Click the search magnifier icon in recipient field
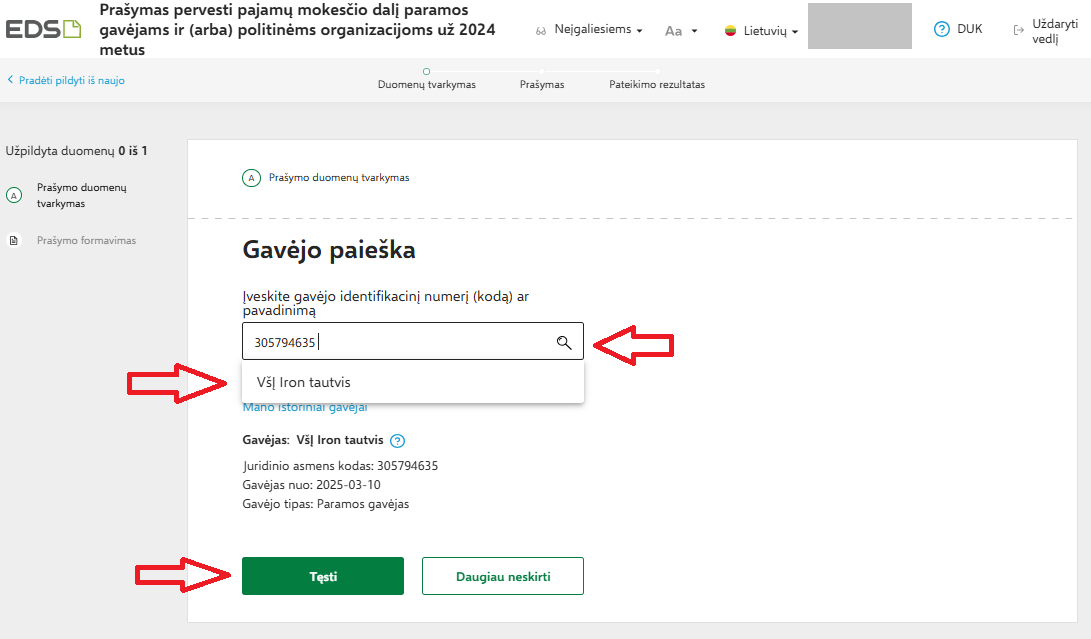This screenshot has height=639, width=1091. click(564, 342)
